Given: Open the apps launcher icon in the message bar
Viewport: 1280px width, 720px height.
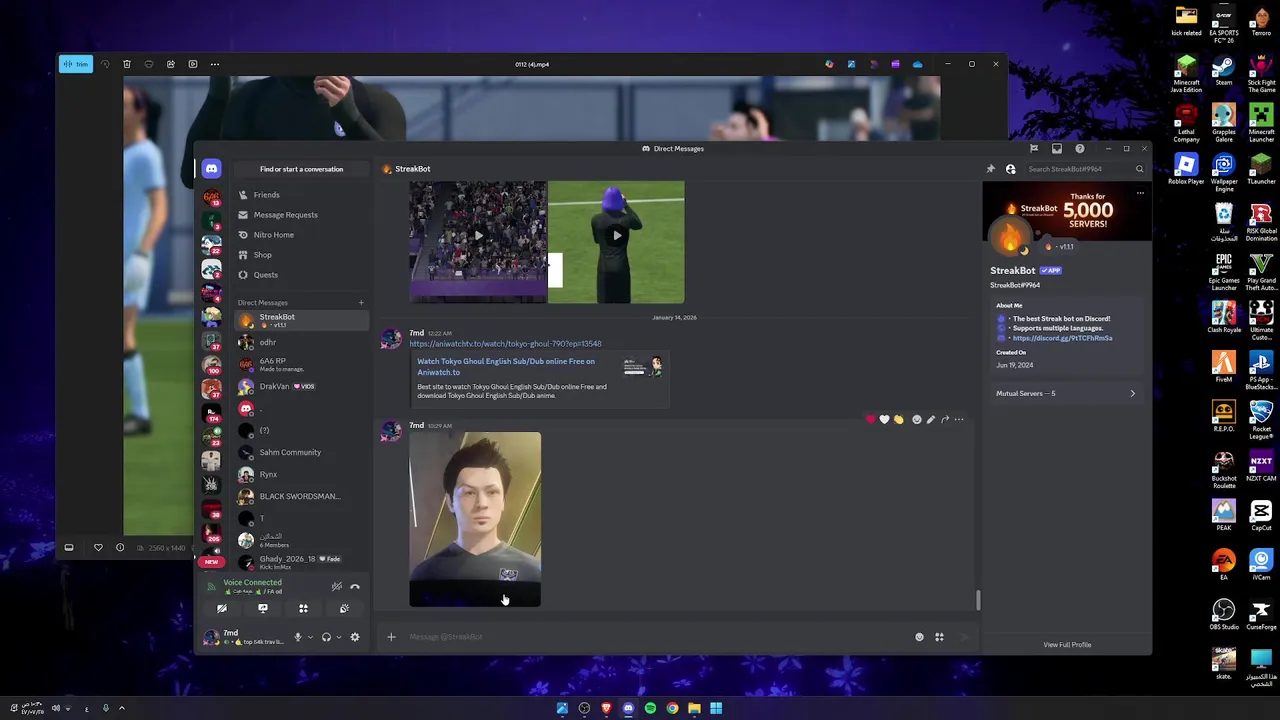Looking at the screenshot, I should click(x=939, y=637).
